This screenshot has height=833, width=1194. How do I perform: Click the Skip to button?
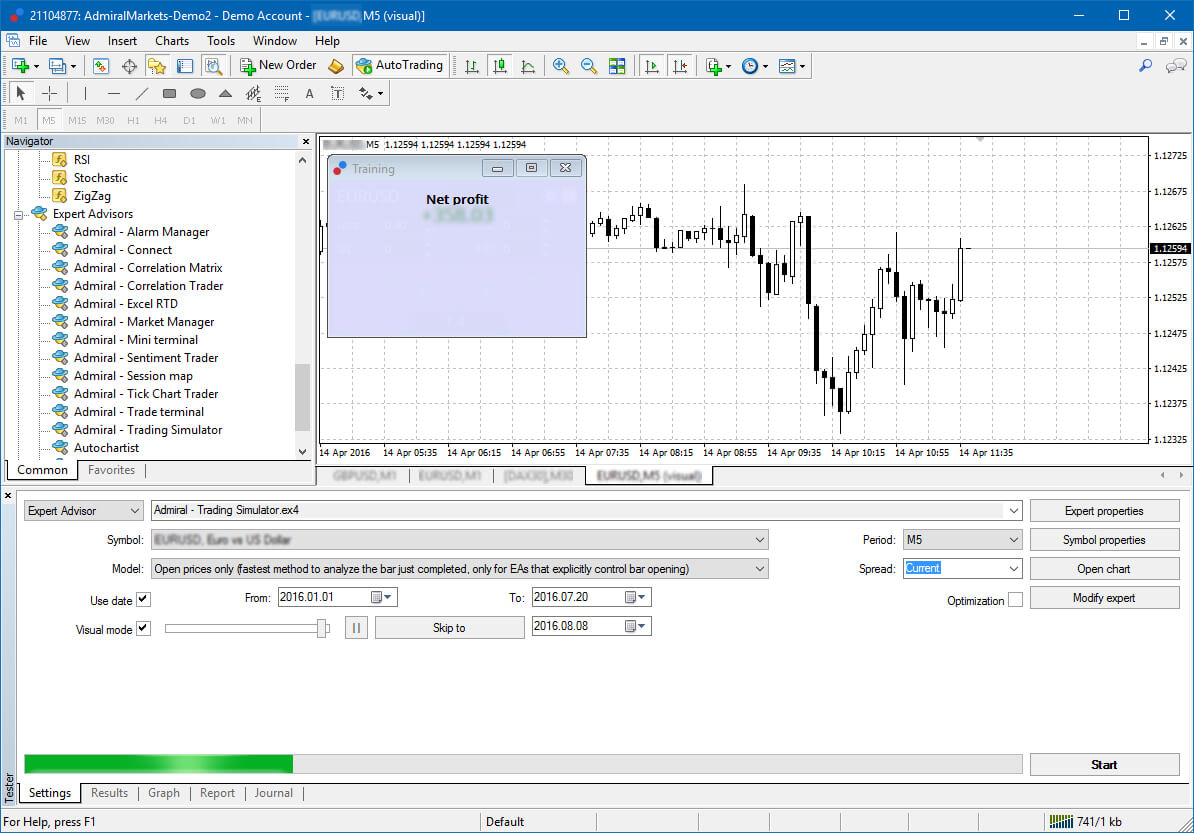point(449,627)
